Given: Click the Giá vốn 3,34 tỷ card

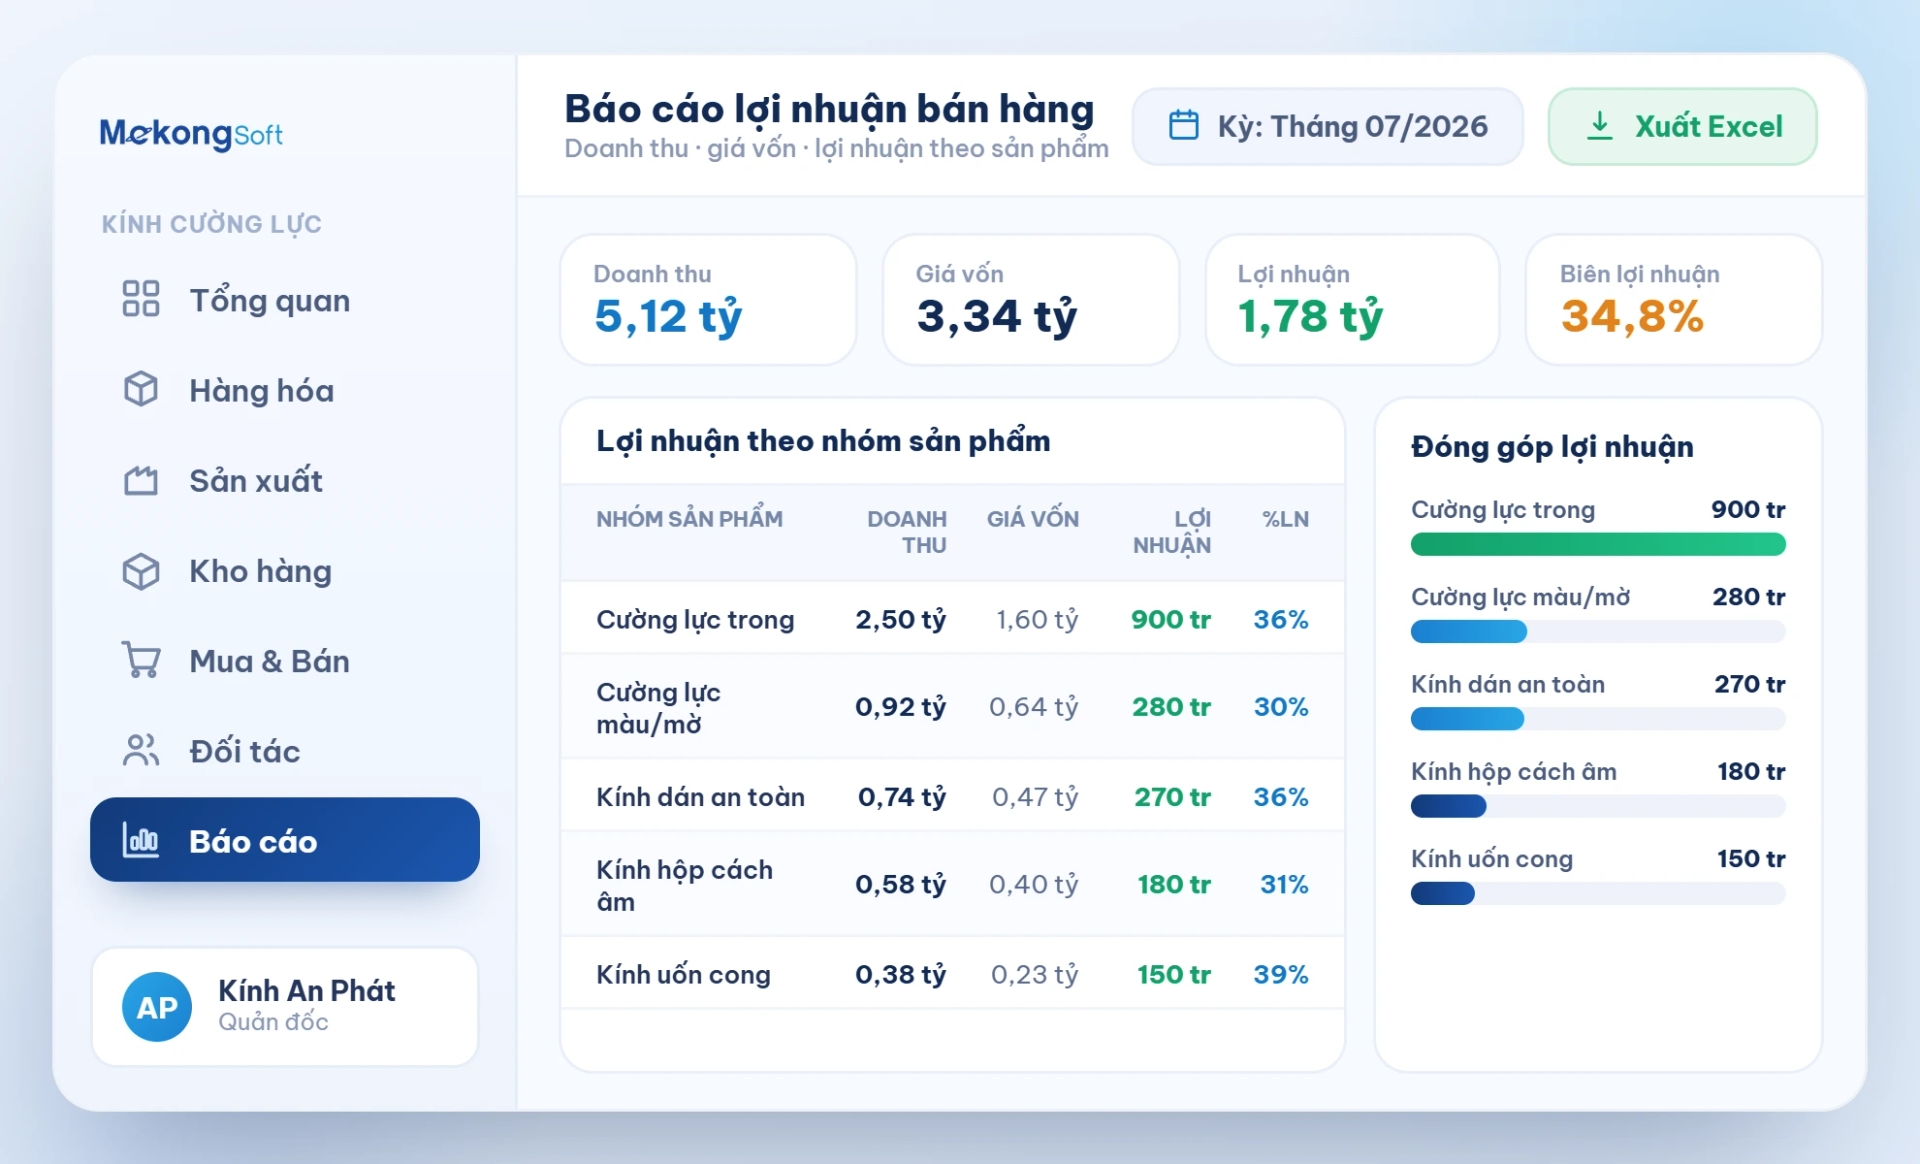Looking at the screenshot, I should (1031, 300).
